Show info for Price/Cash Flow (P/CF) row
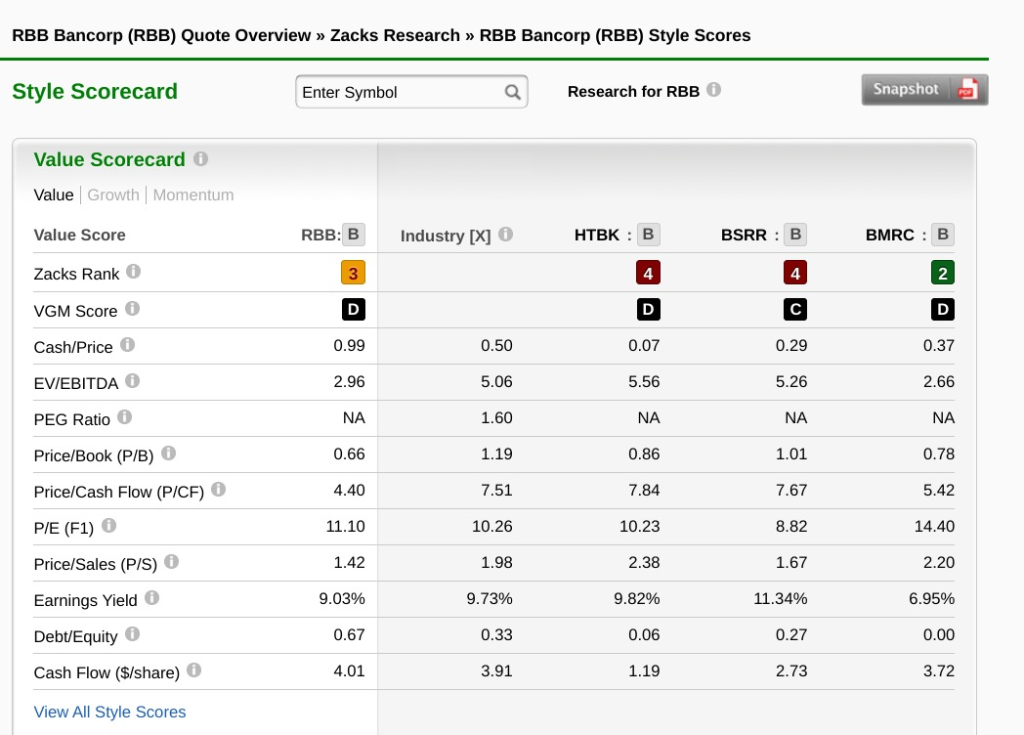Image resolution: width=1024 pixels, height=735 pixels. (218, 489)
